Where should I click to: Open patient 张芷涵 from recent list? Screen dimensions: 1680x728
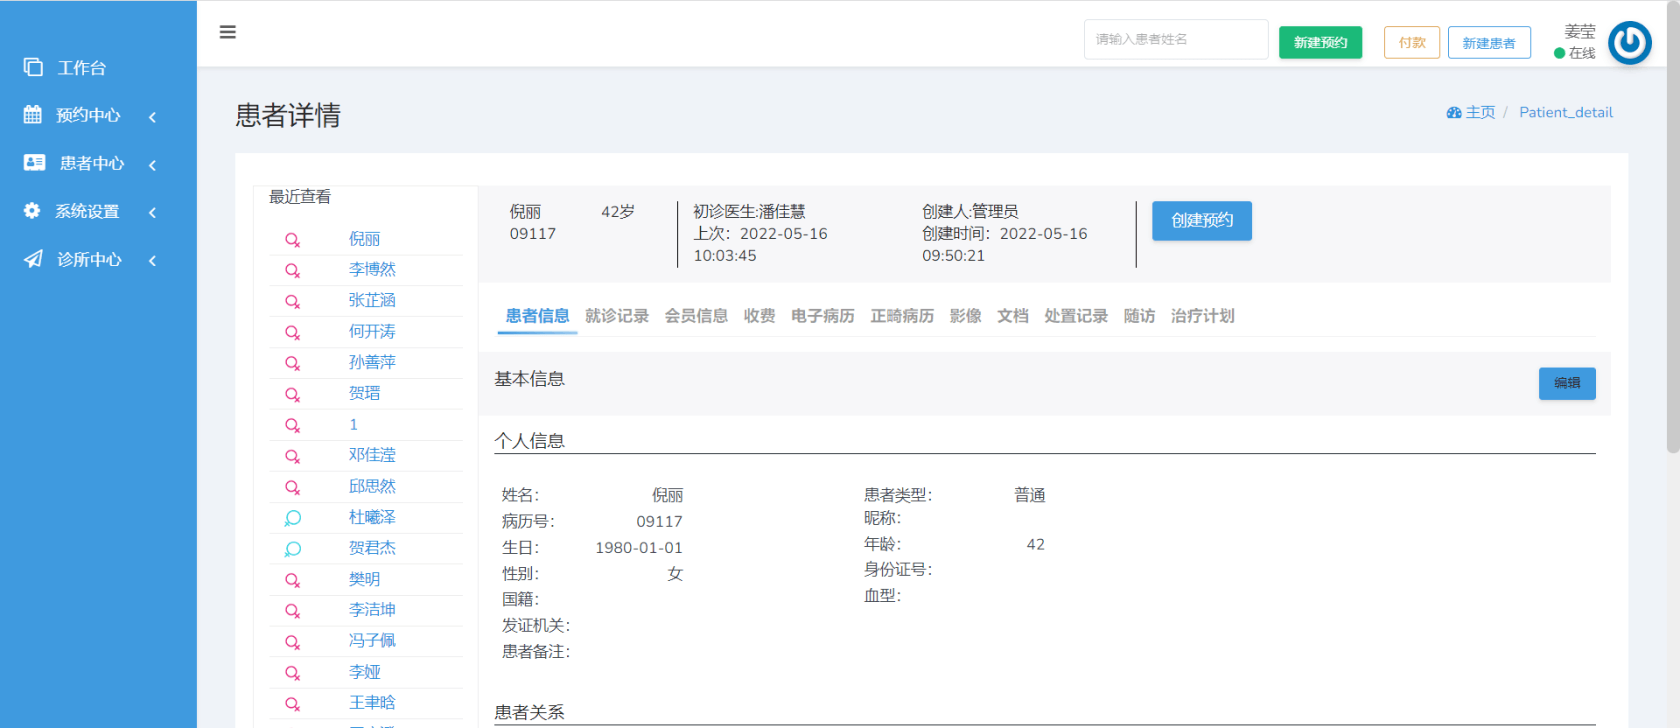point(372,301)
